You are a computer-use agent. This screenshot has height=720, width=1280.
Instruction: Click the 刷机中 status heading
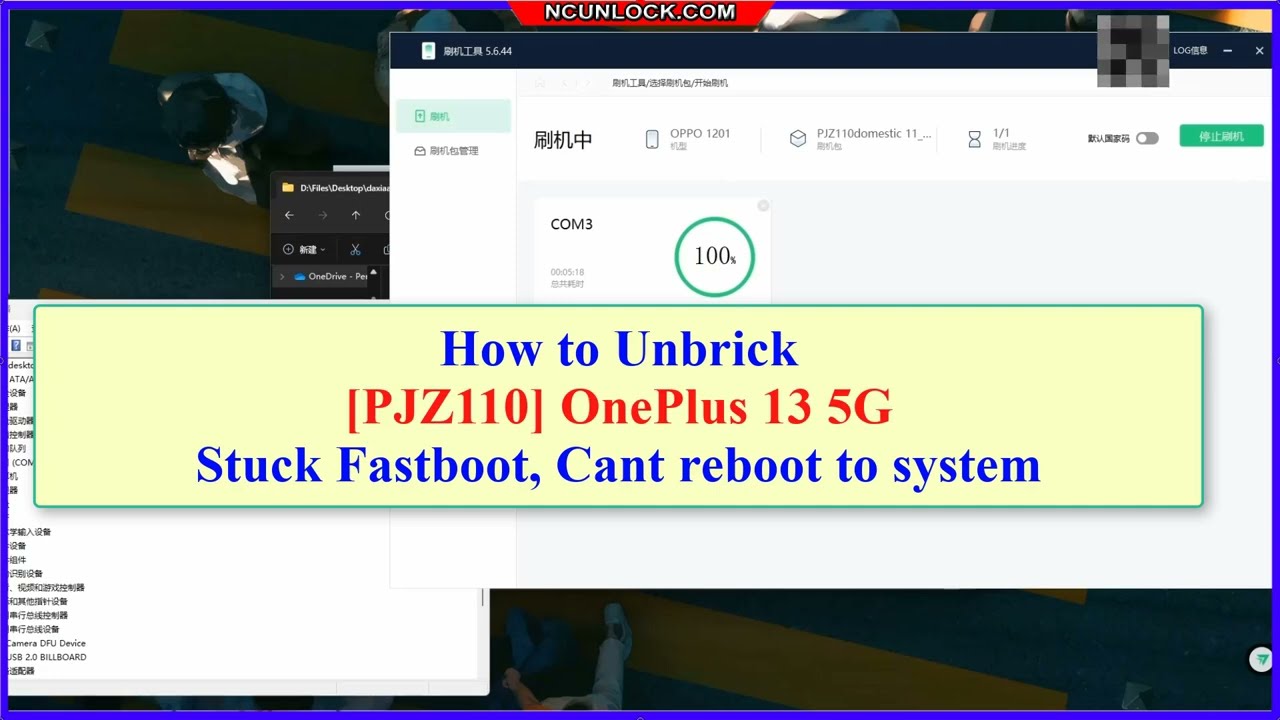[563, 140]
